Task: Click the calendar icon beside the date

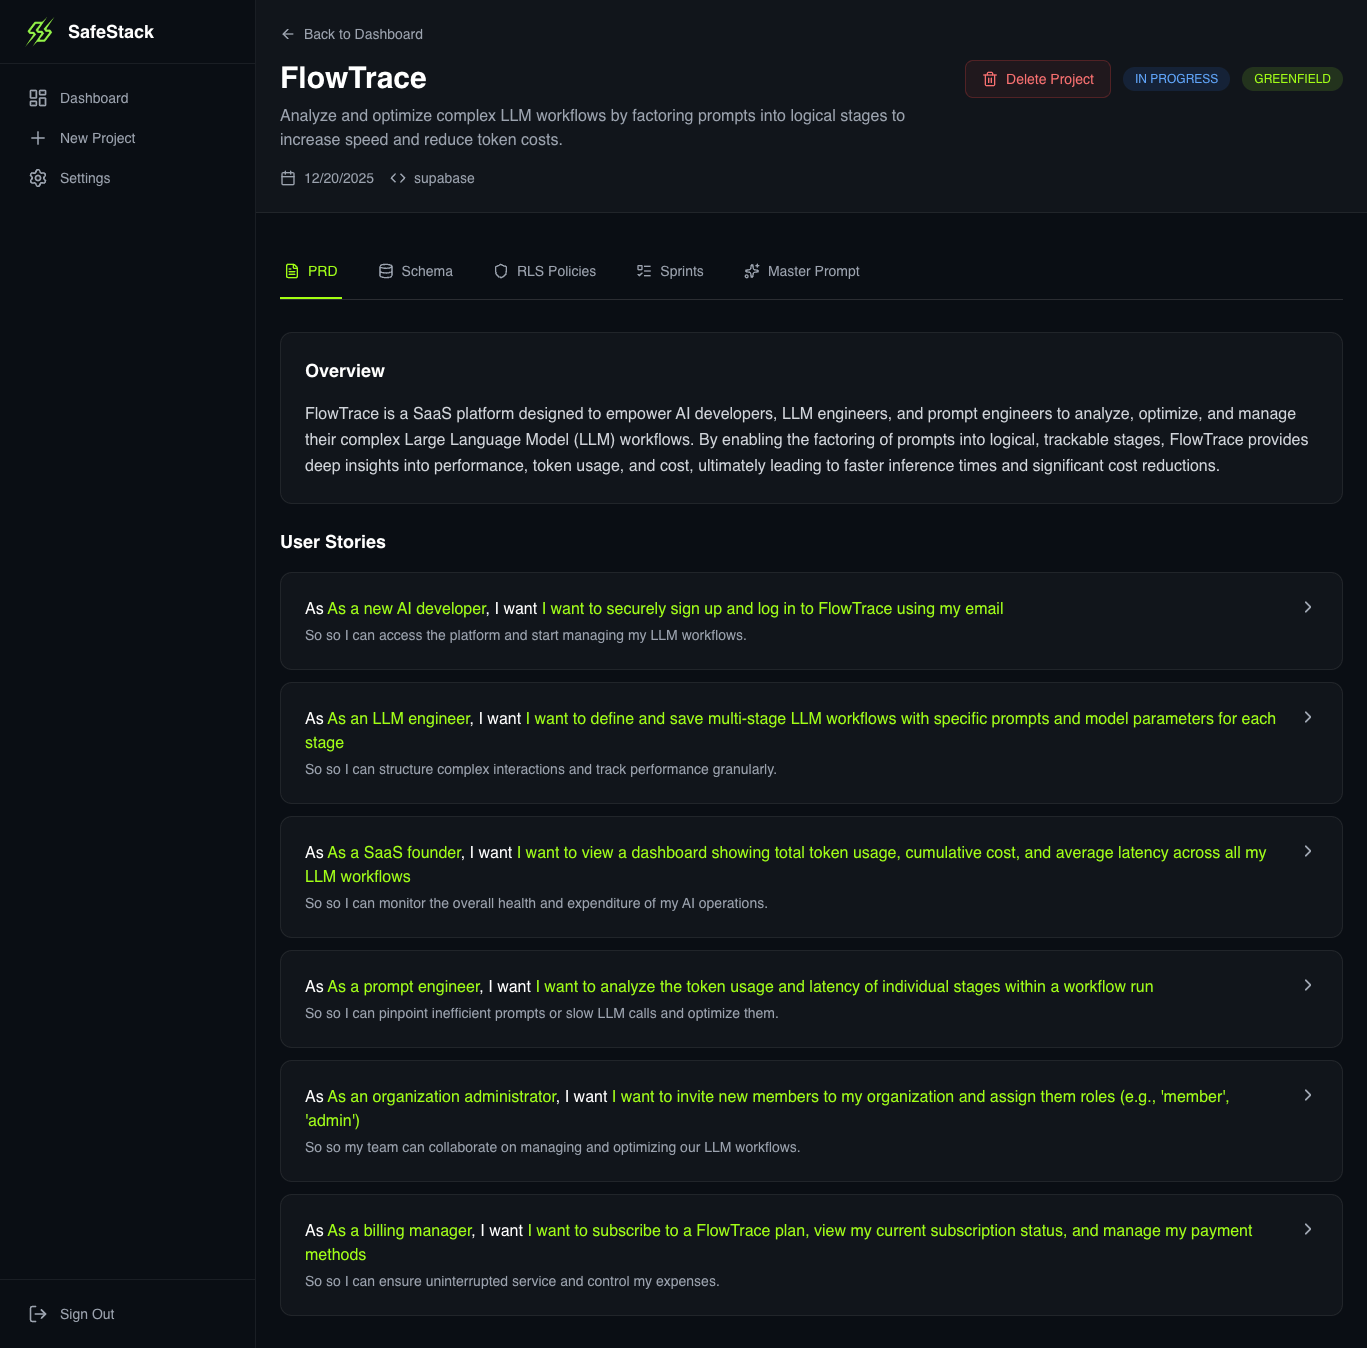Action: point(287,178)
